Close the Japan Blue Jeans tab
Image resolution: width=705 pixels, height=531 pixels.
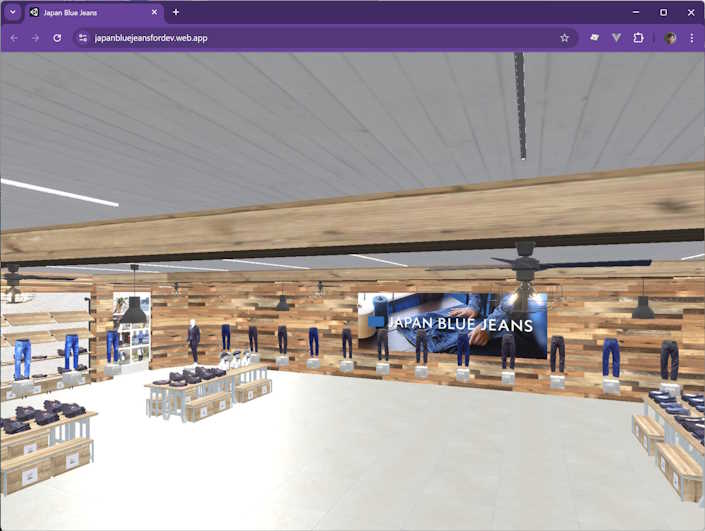tap(155, 13)
